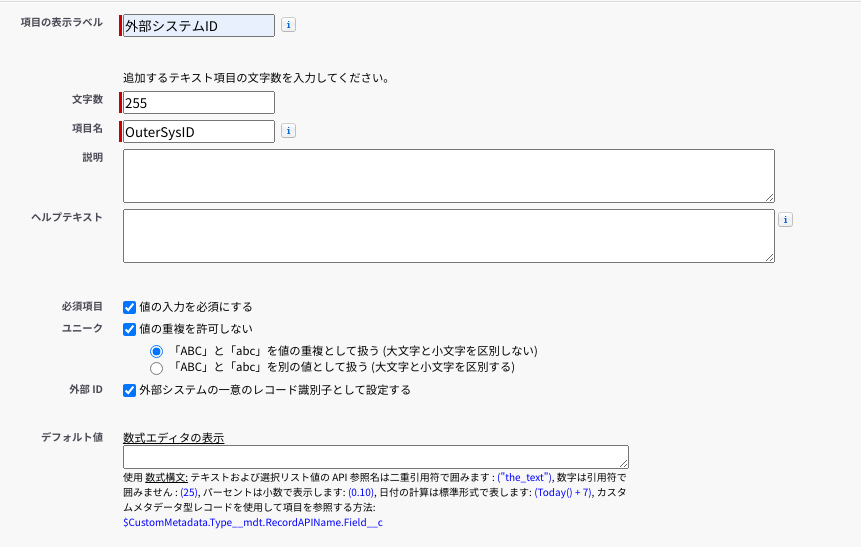The height and width of the screenshot is (547, 861).
Task: Click the text 追加するテキスト項目の文字数を入力してください。
Action: (x=256, y=78)
